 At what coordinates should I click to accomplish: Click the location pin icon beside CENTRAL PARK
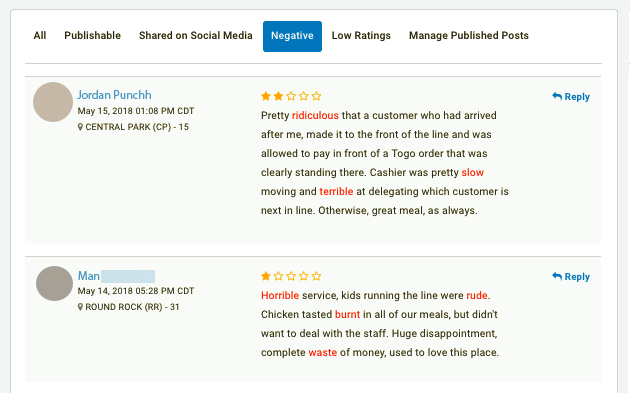pyautogui.click(x=80, y=127)
